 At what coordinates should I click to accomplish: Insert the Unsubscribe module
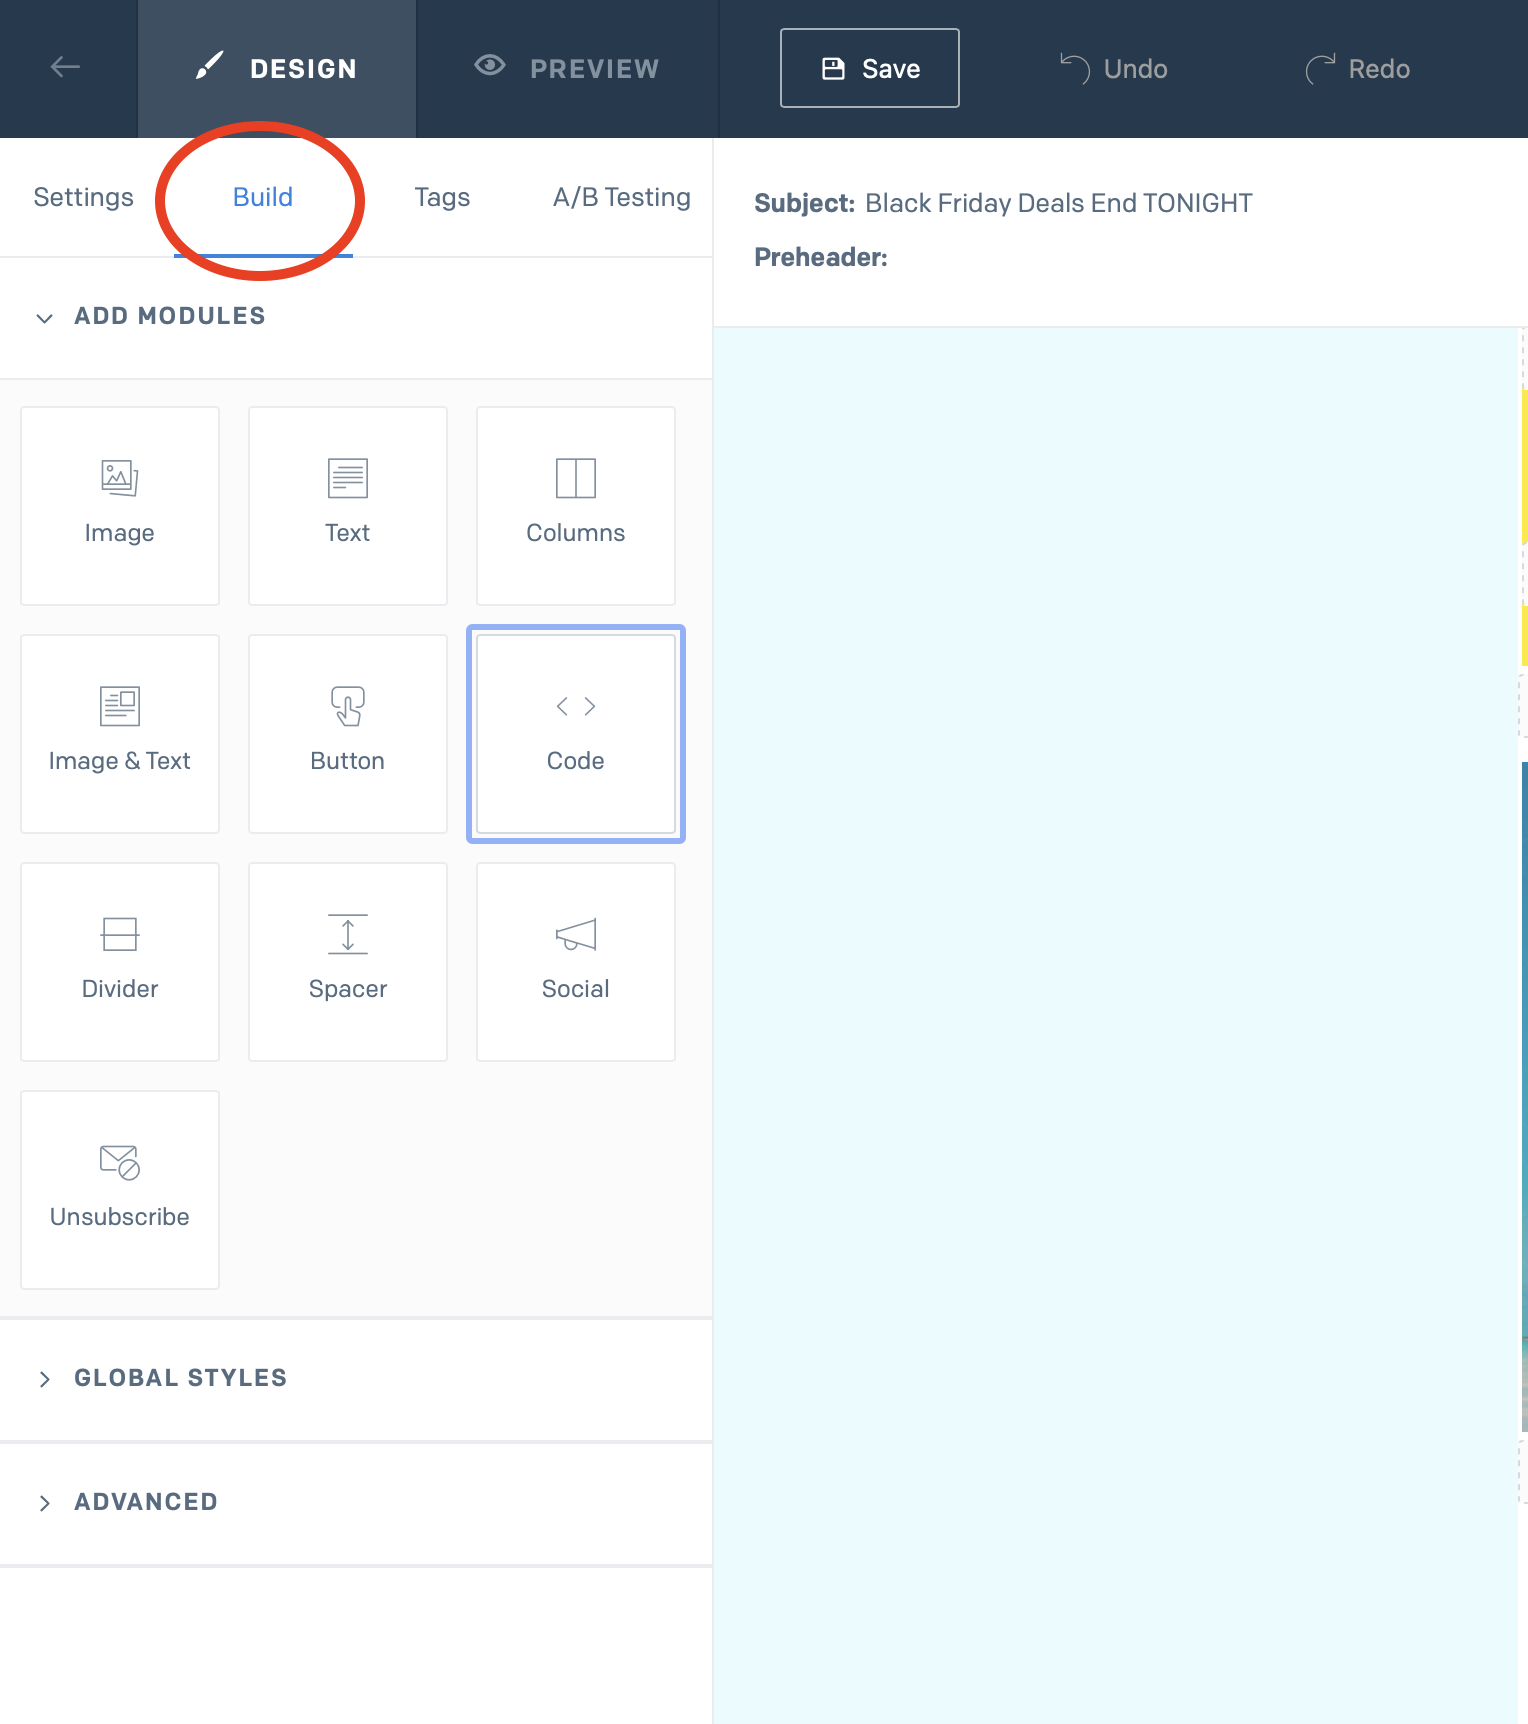tap(119, 1189)
